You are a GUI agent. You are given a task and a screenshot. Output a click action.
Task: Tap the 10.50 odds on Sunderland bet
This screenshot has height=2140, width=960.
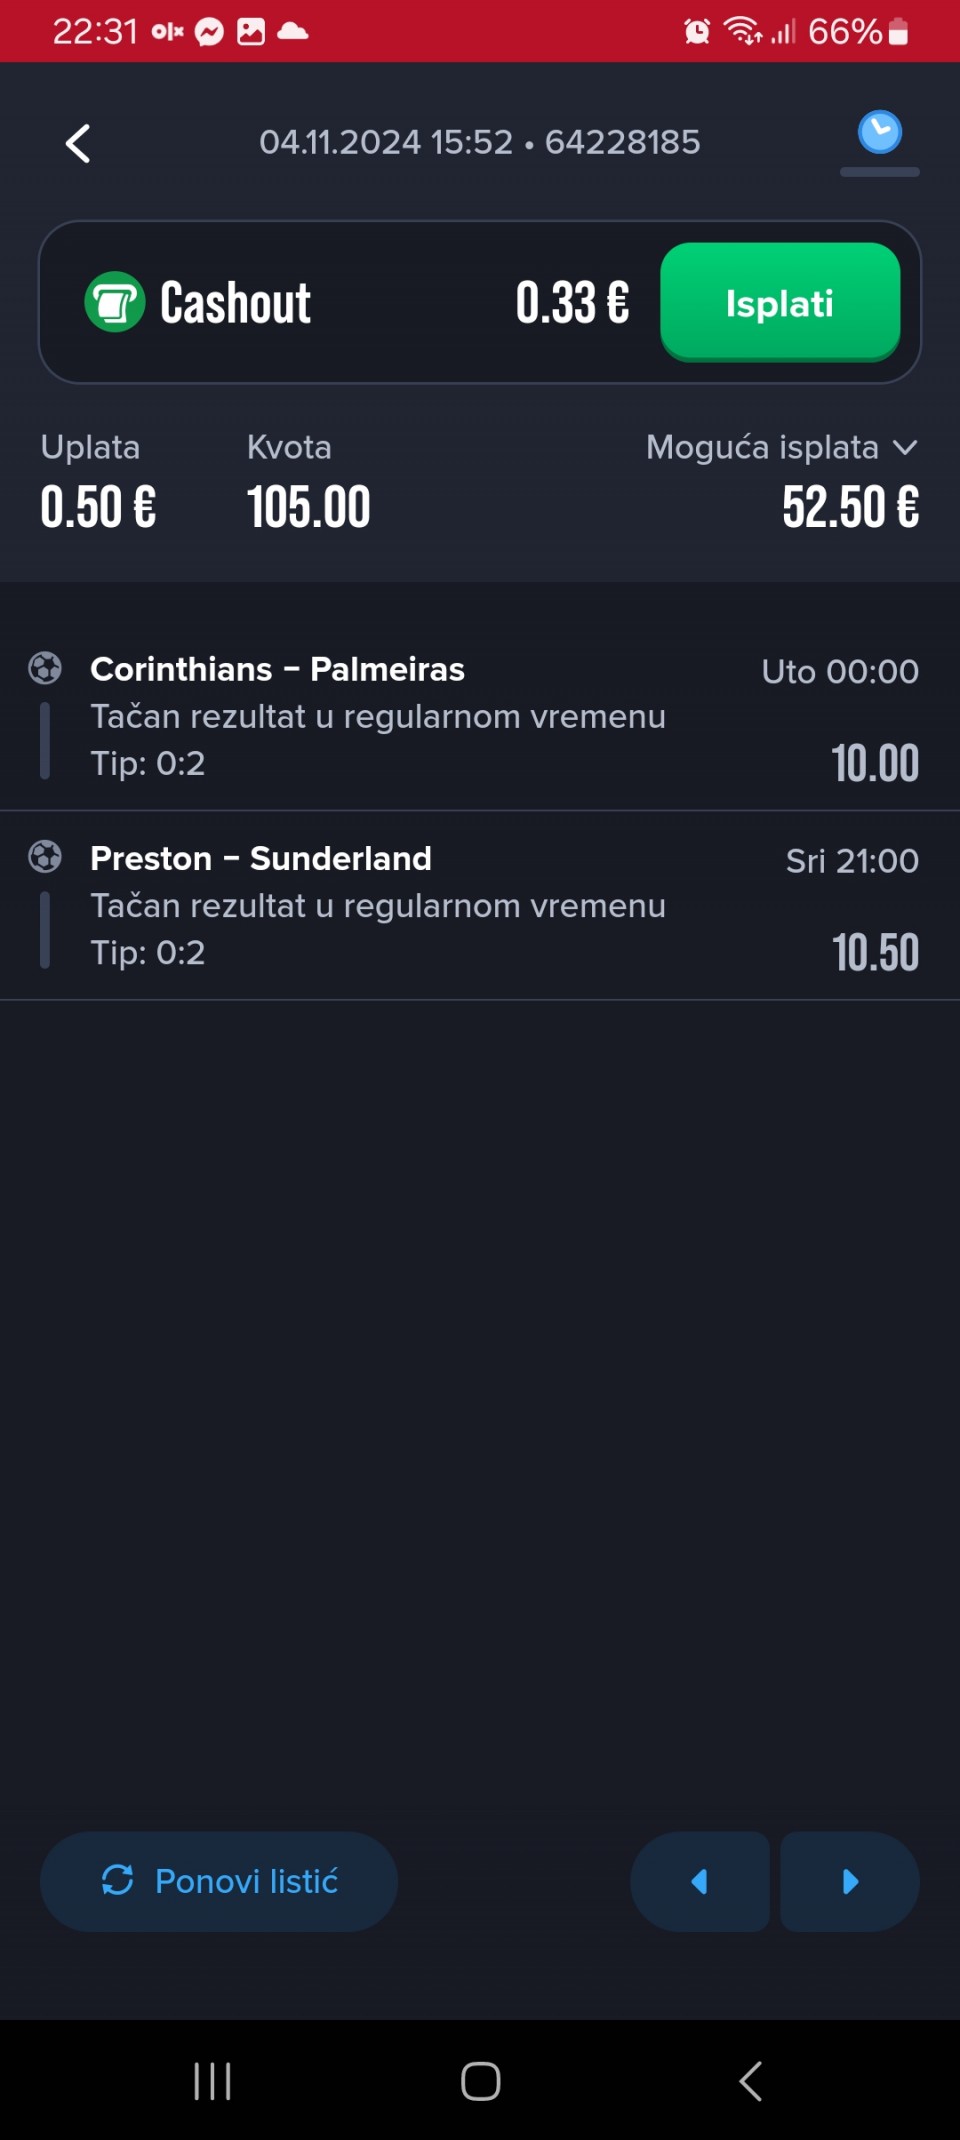point(875,952)
